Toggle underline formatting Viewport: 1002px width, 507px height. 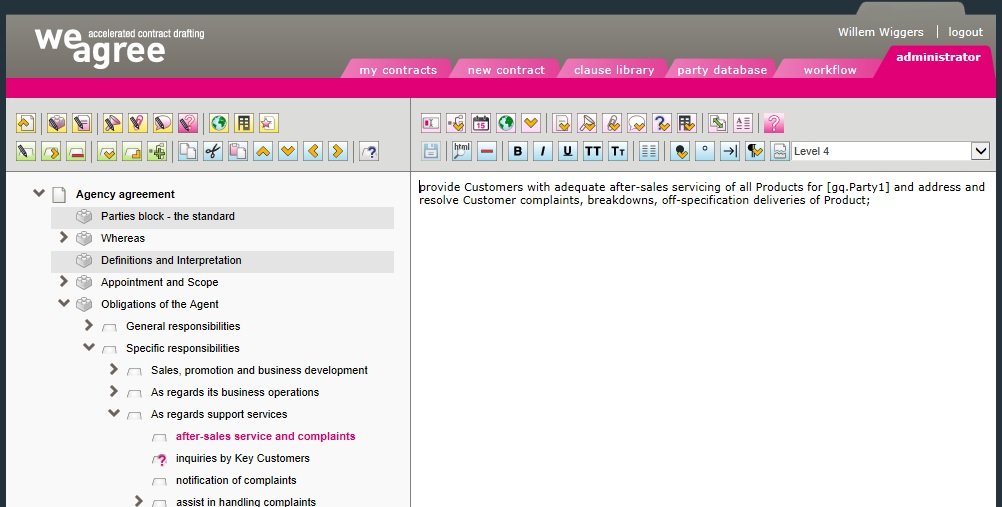567,152
